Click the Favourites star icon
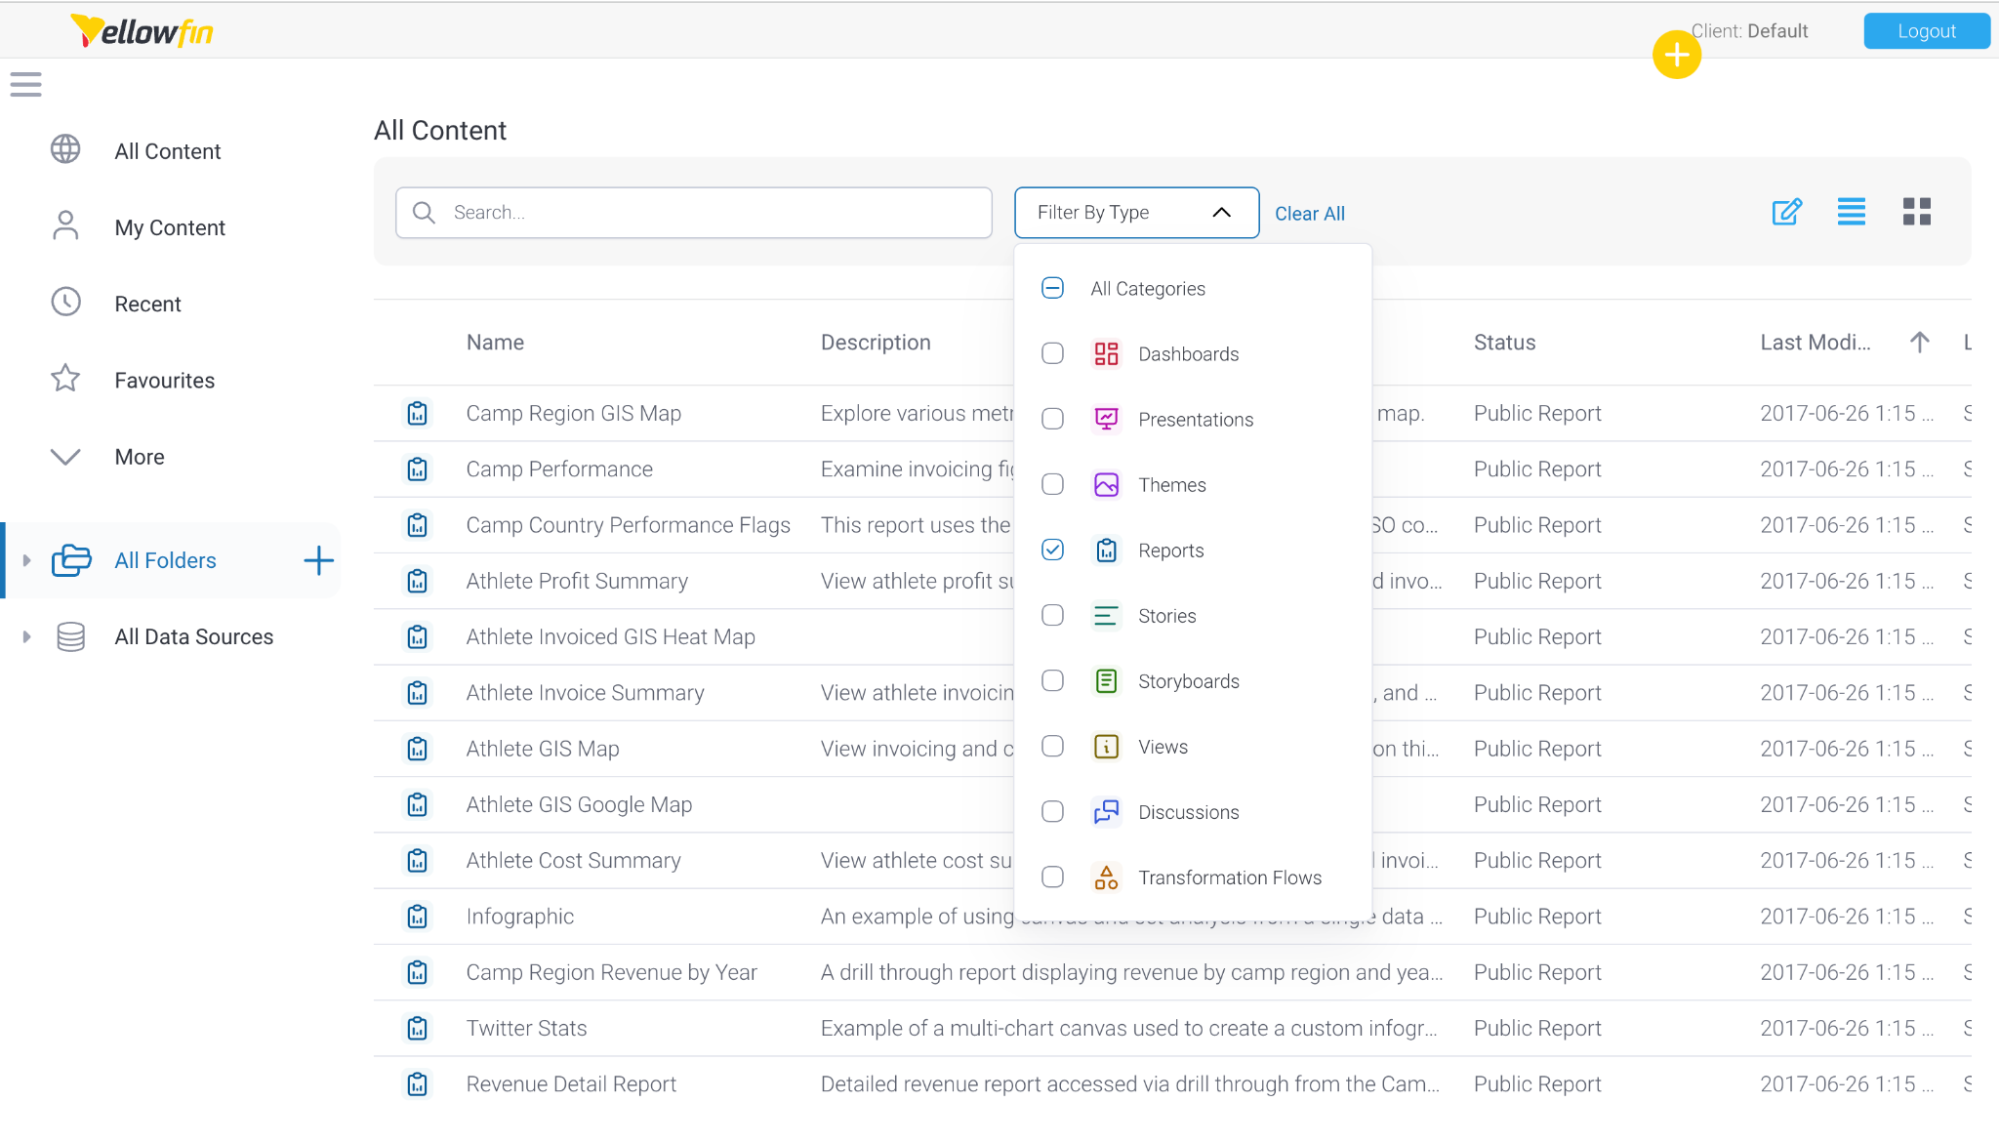This screenshot has width=1999, height=1123. point(66,379)
